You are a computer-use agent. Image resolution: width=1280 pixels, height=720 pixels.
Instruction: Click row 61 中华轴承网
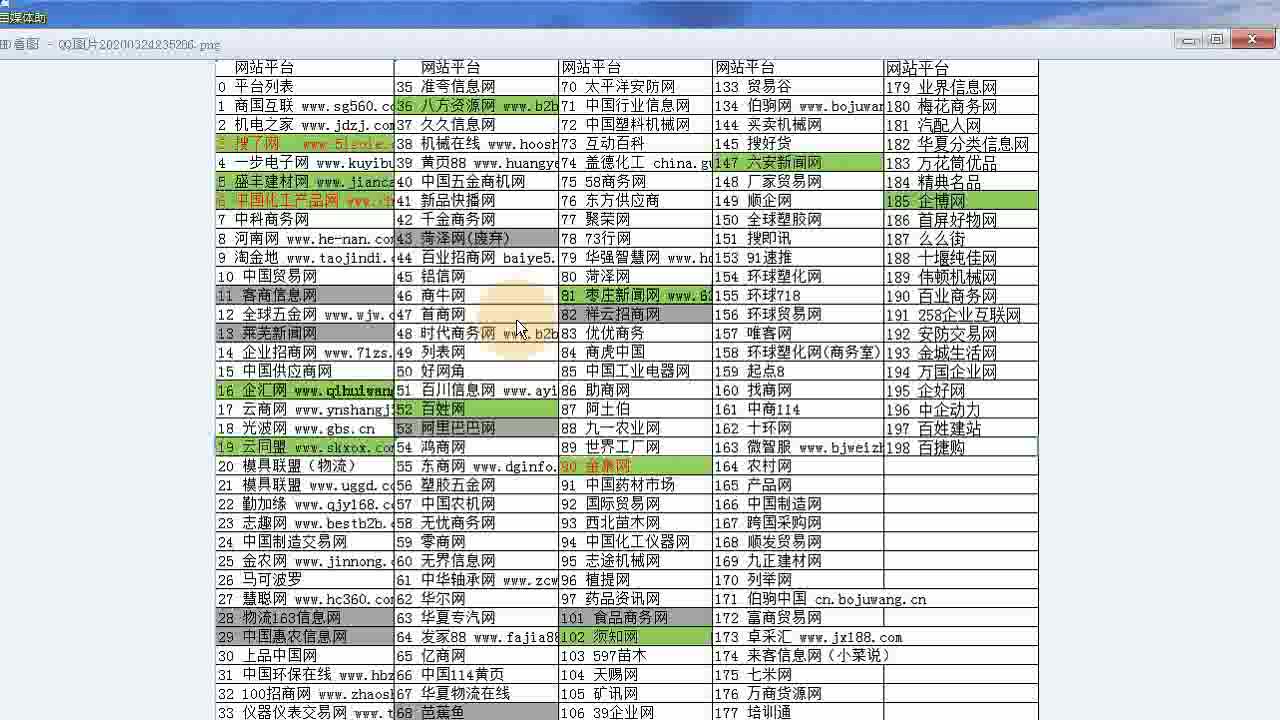[x=476, y=580]
